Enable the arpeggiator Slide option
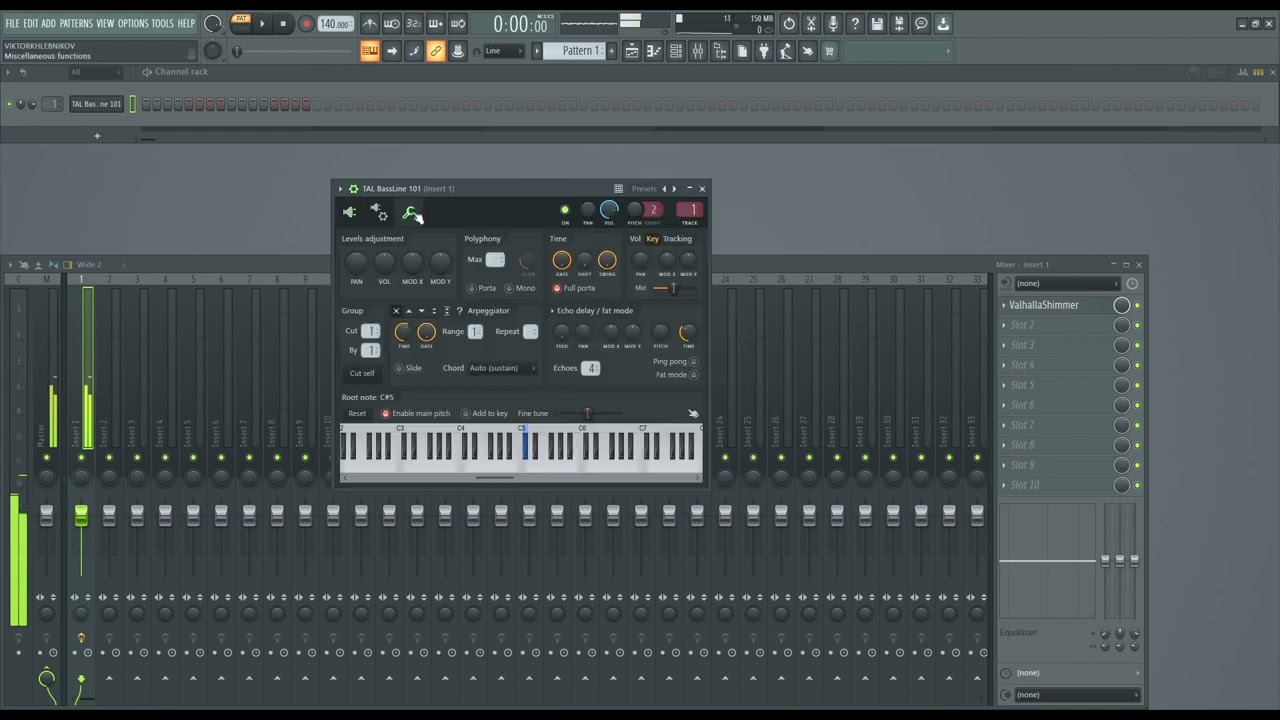This screenshot has height=720, width=1280. (398, 368)
